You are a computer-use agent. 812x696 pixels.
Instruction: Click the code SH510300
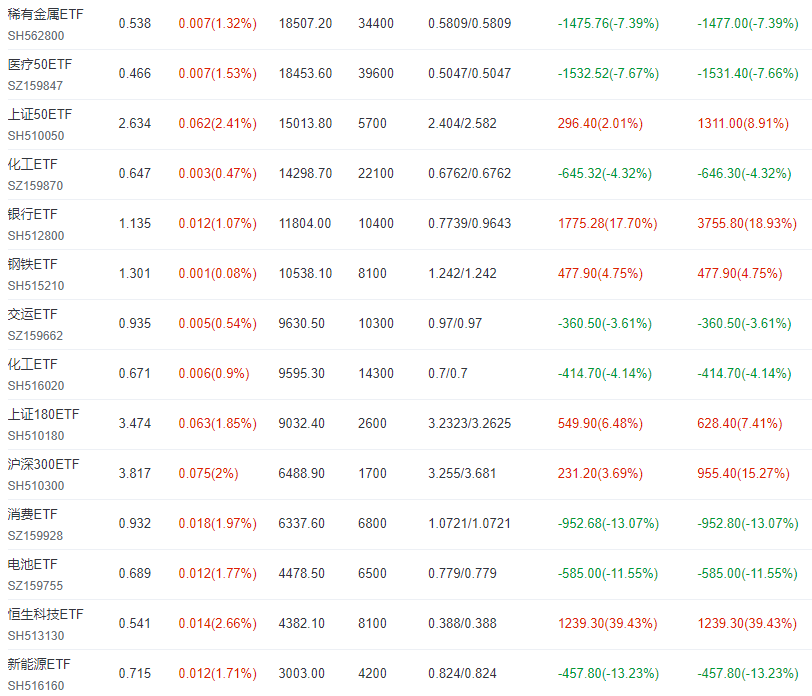(x=36, y=486)
